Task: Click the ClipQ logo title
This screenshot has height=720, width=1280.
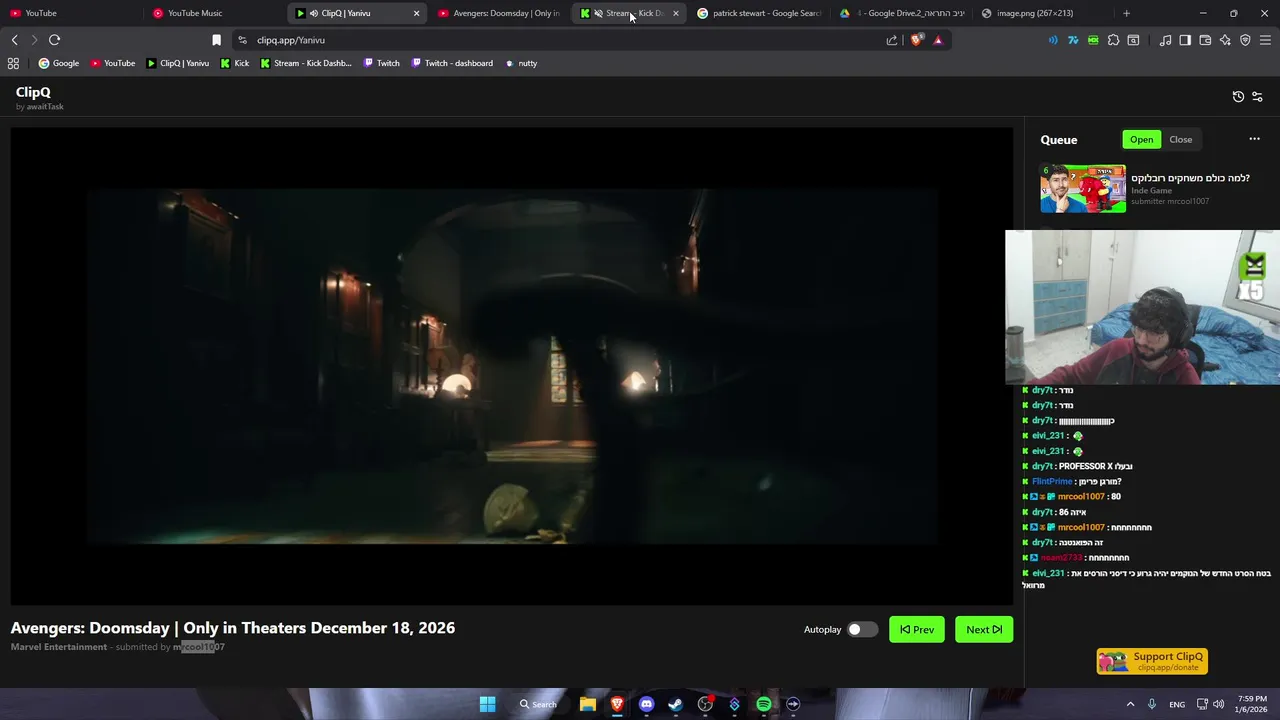Action: [33, 92]
